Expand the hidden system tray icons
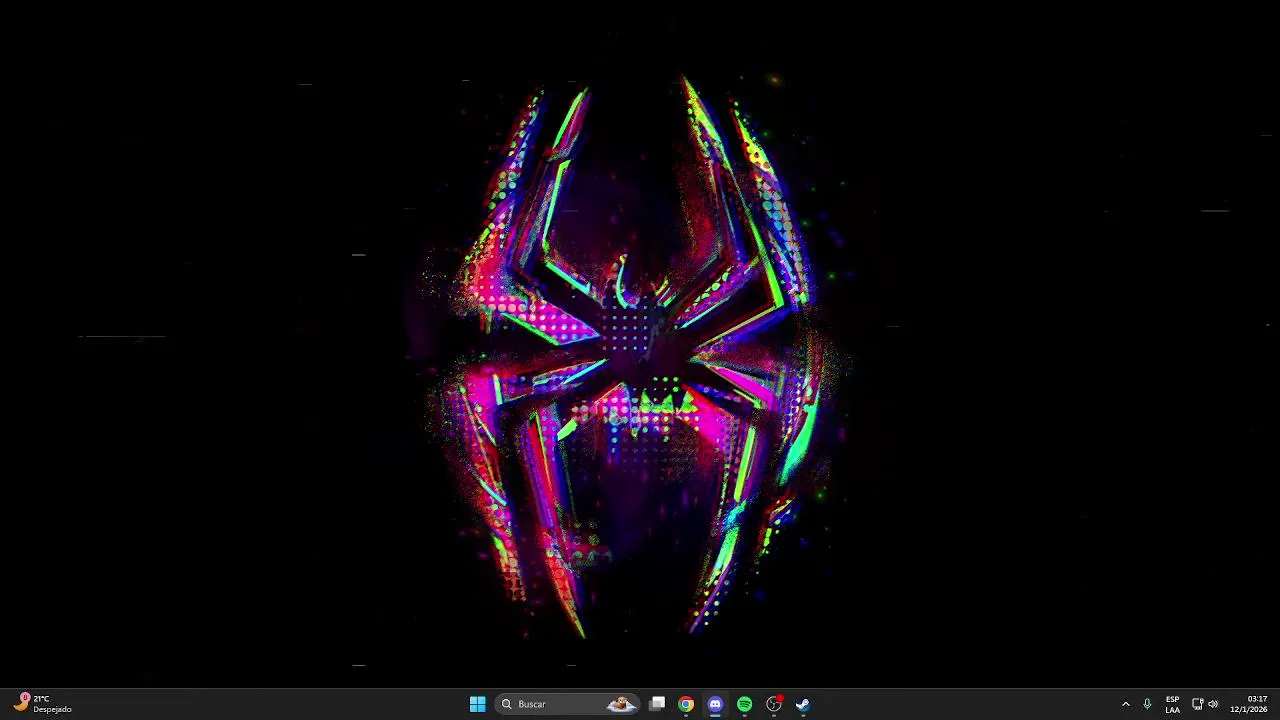The width and height of the screenshot is (1280, 720). coord(1125,704)
